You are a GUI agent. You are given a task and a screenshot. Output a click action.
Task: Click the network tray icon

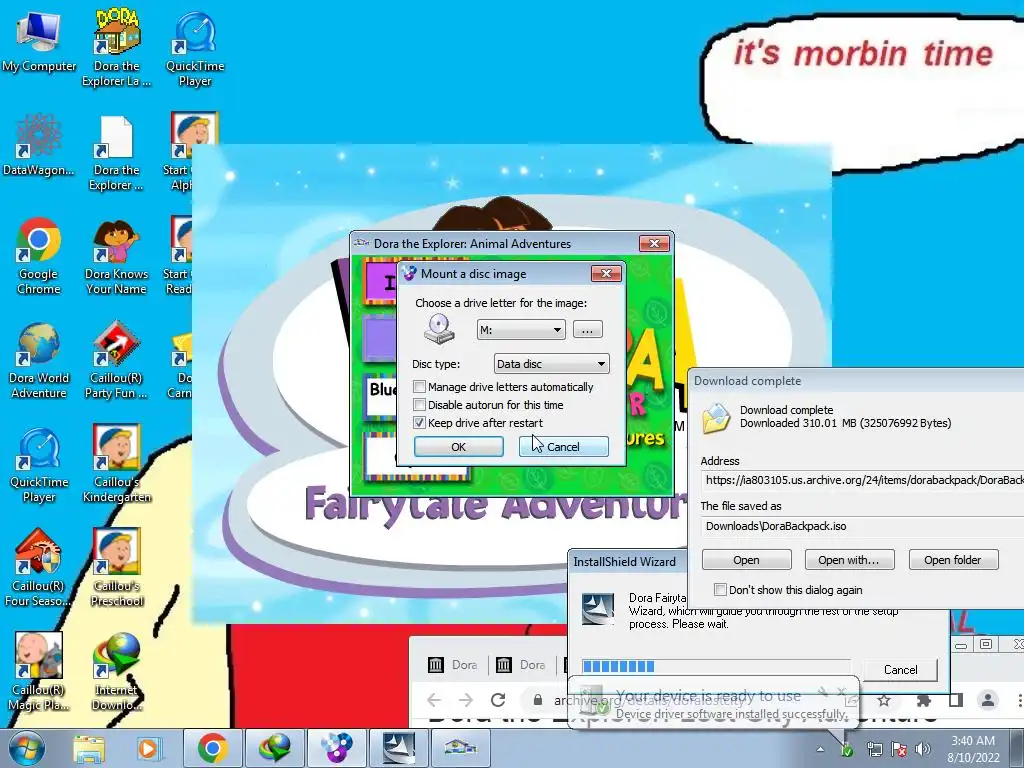click(x=874, y=749)
